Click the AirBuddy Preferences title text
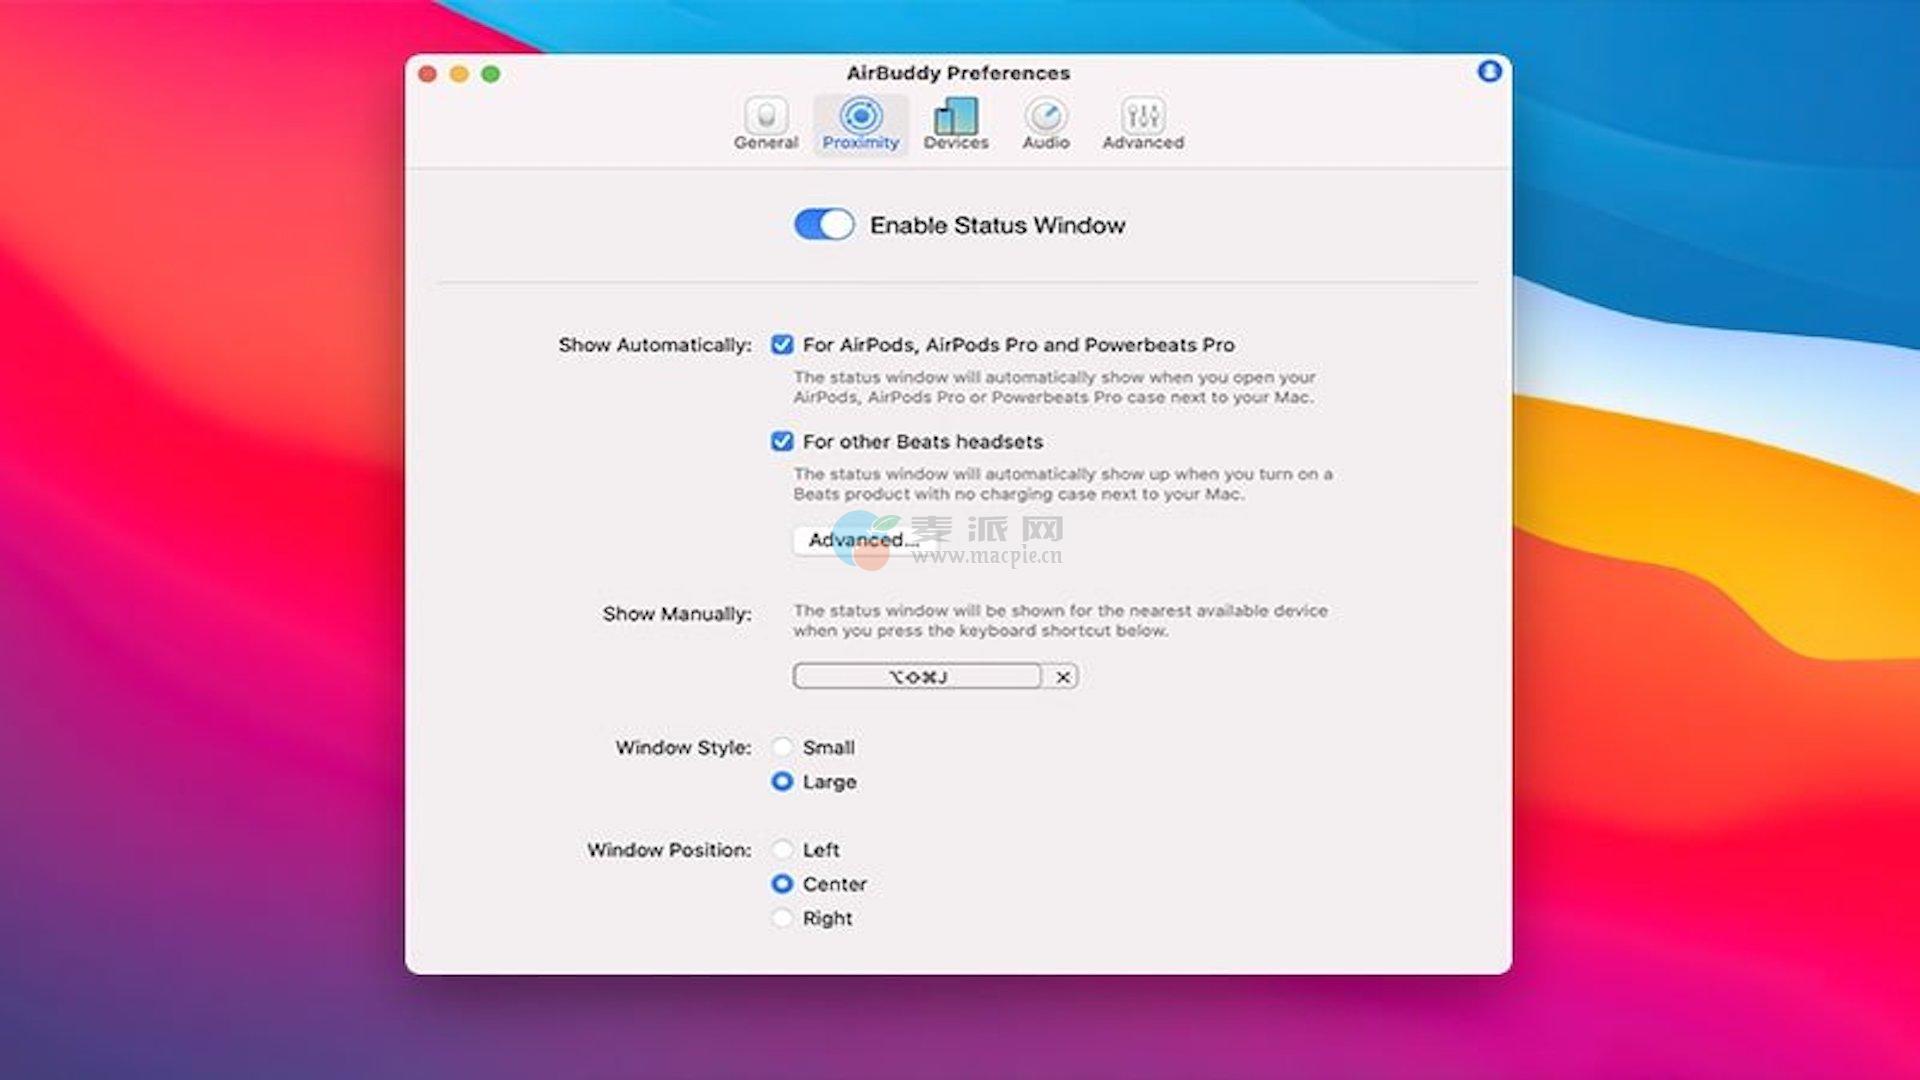 (x=958, y=73)
